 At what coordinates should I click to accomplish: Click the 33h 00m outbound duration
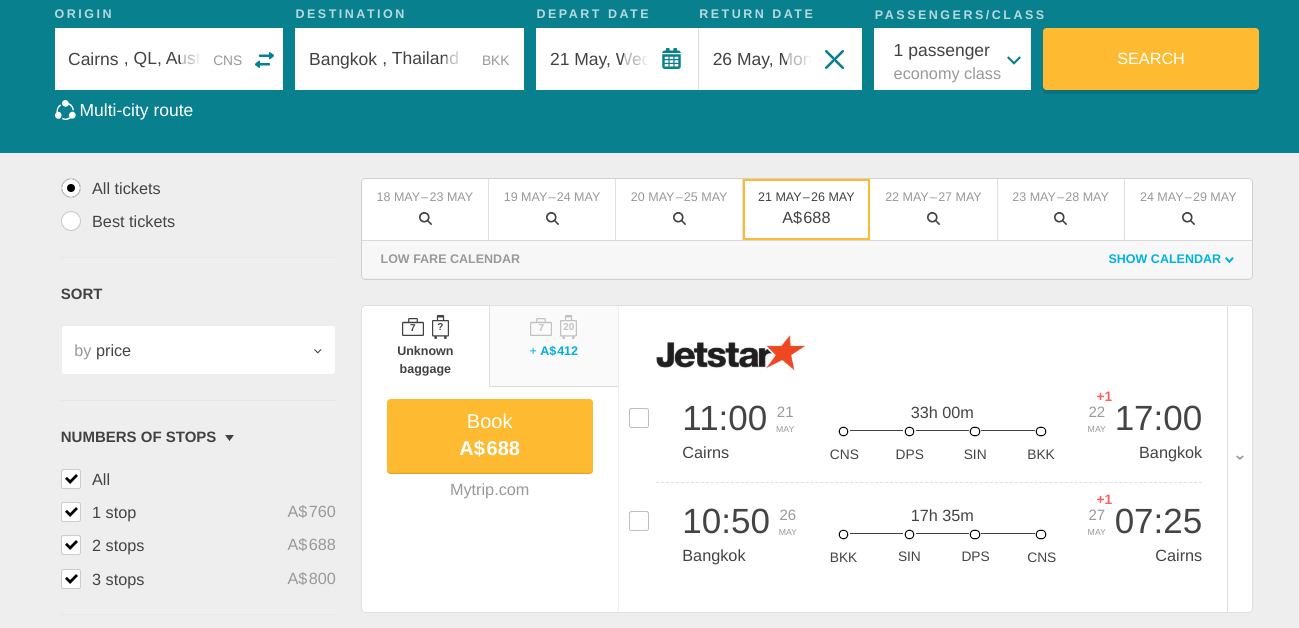pyautogui.click(x=942, y=412)
